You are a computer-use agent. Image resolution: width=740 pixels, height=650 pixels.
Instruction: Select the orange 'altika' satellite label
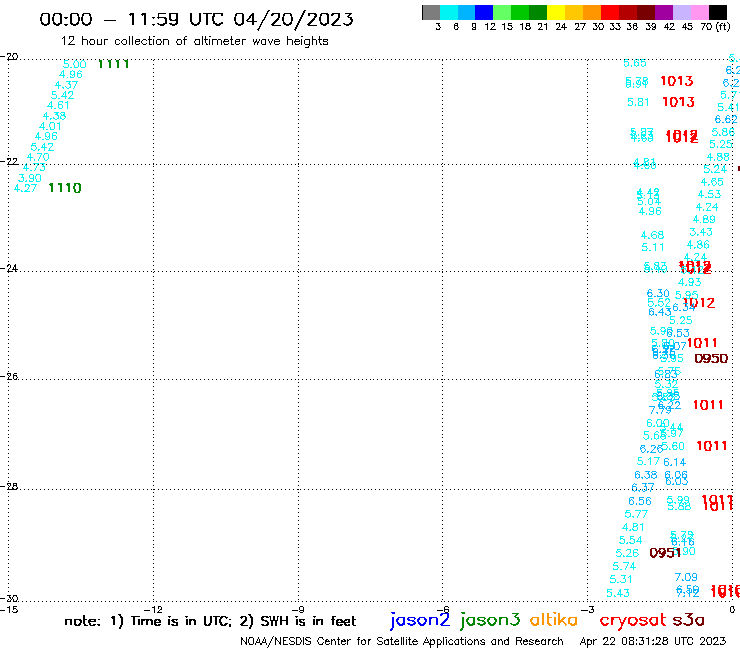(553, 620)
